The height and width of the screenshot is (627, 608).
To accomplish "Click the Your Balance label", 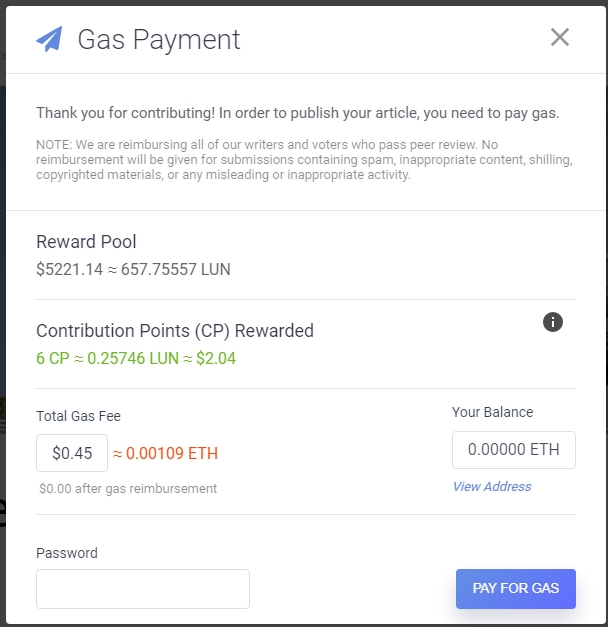I will point(493,412).
